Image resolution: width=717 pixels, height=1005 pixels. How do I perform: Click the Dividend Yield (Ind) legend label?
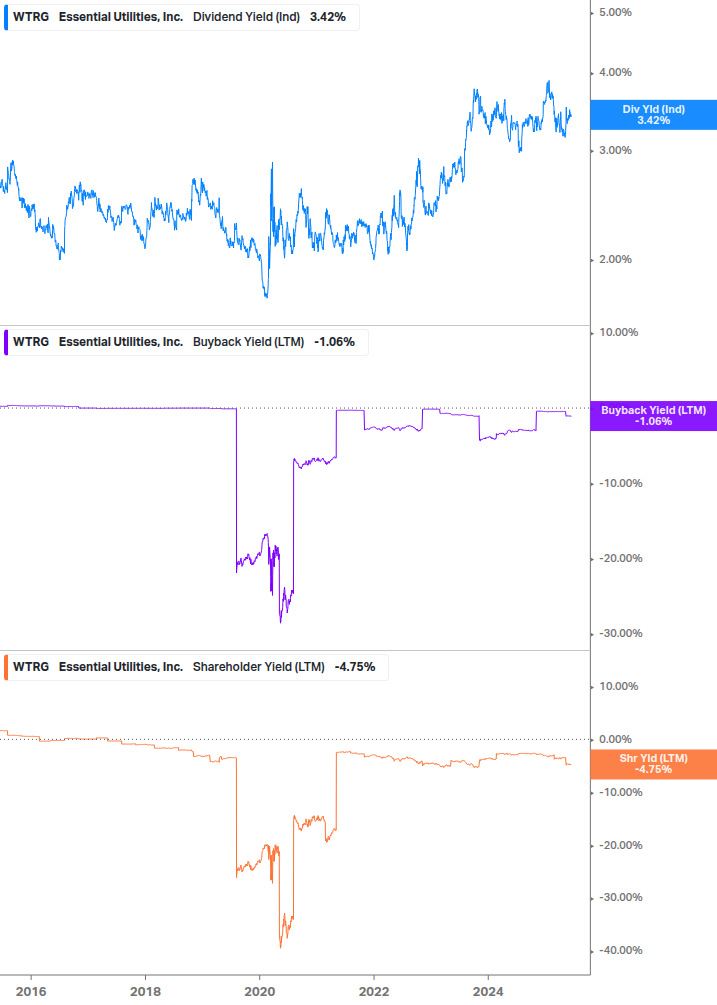click(246, 17)
